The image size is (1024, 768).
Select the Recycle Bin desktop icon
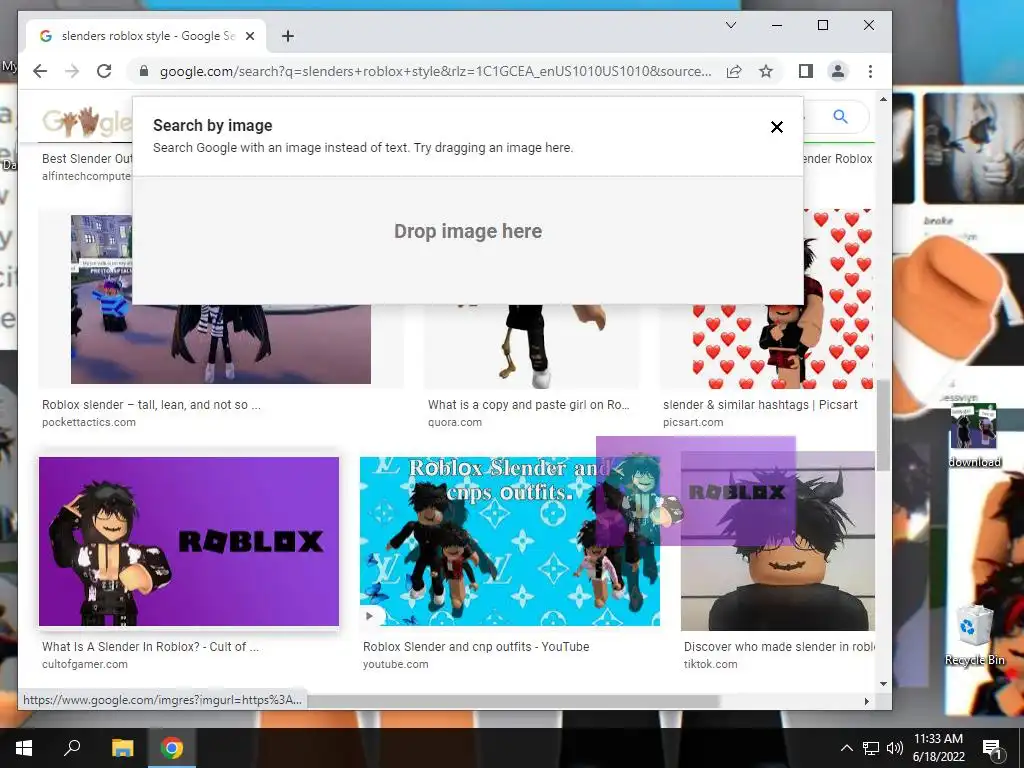[974, 636]
